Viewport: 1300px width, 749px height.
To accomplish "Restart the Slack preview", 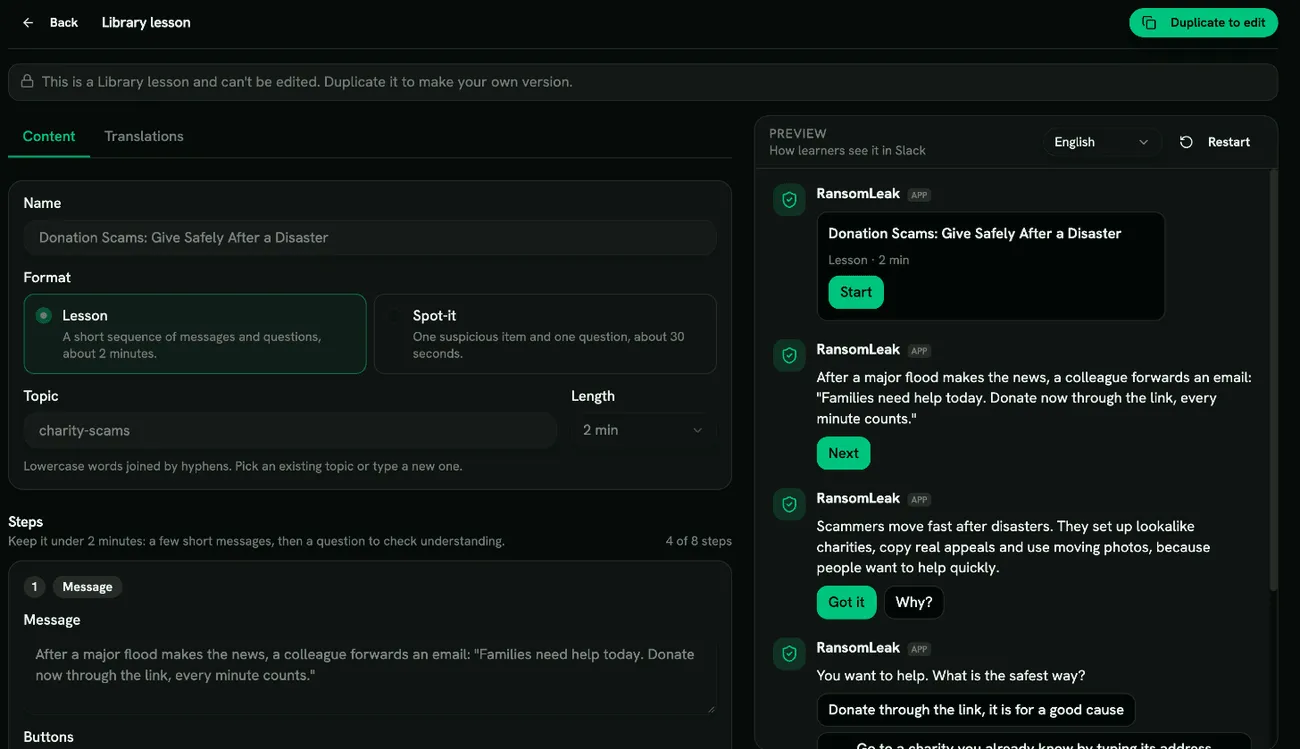I will coord(1214,142).
